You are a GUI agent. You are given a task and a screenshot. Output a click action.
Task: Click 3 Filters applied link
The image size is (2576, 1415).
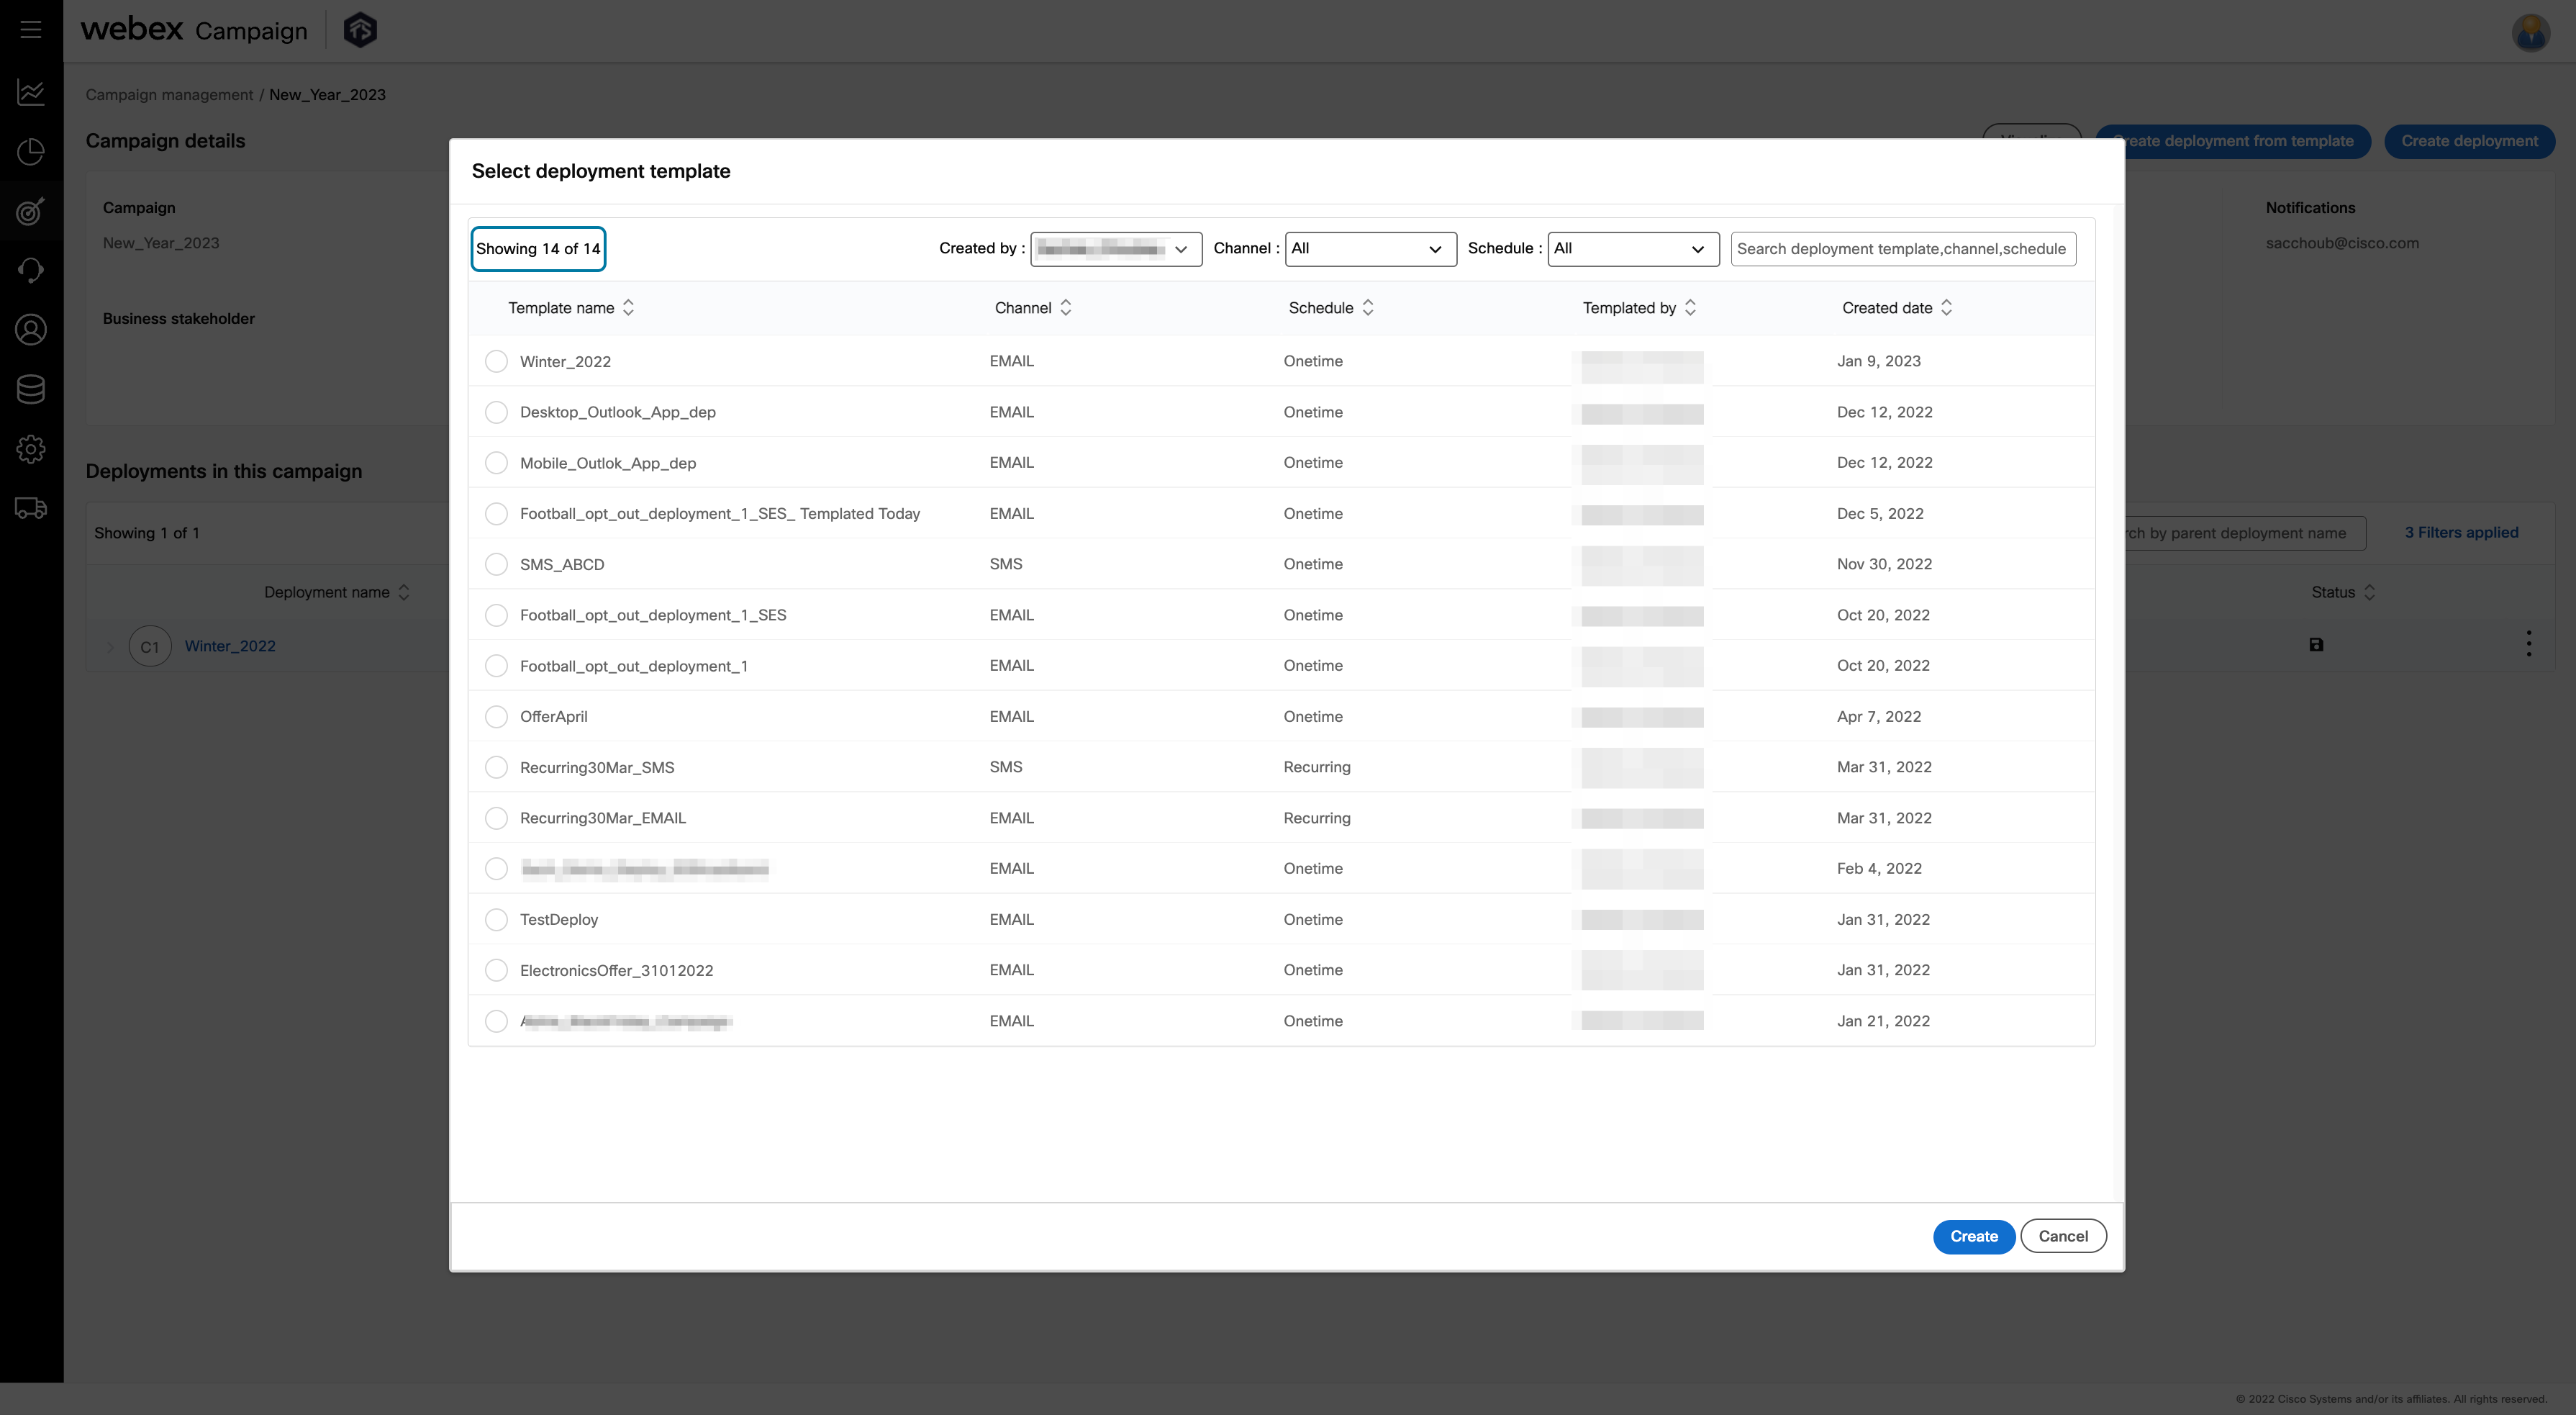pos(2461,533)
